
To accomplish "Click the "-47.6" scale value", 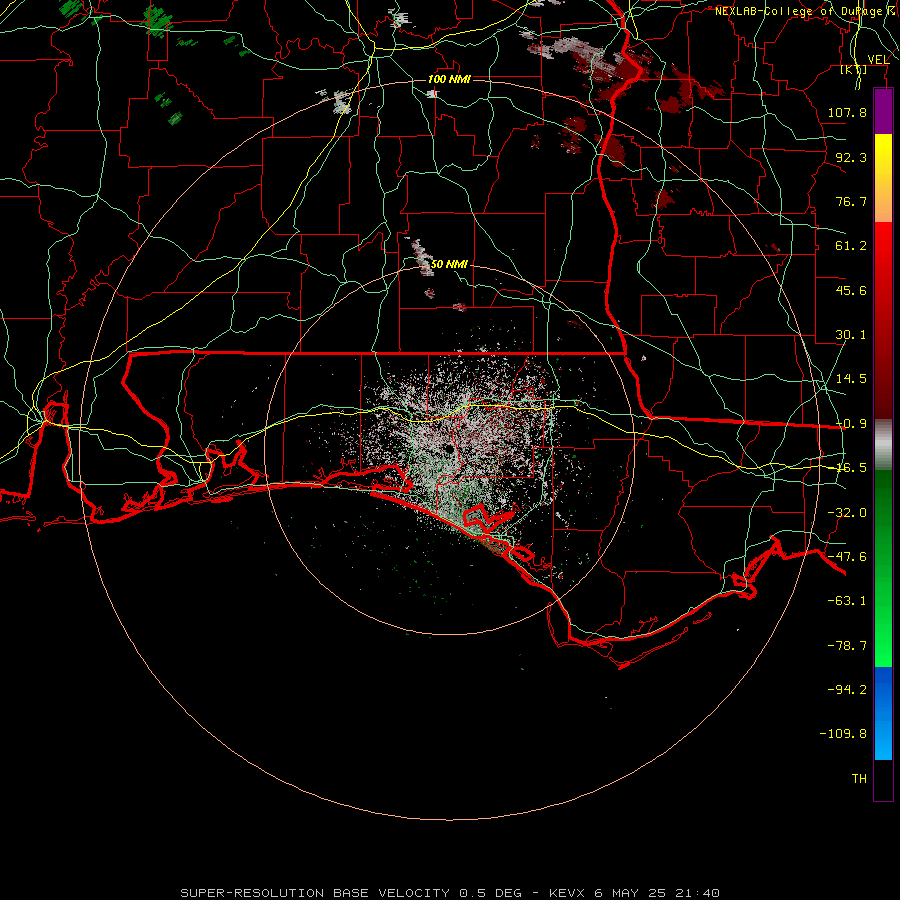I will coord(847,557).
